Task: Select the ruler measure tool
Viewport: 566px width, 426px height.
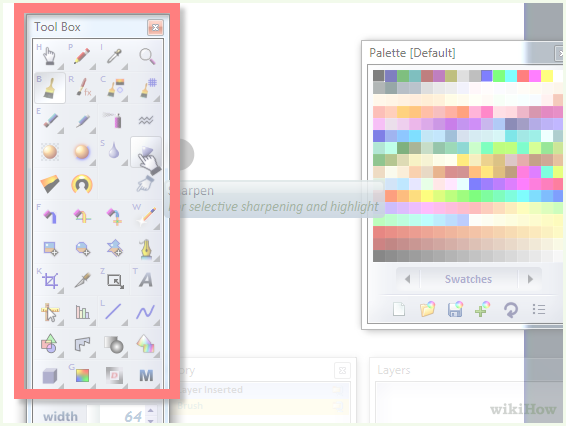Action: pos(50,312)
